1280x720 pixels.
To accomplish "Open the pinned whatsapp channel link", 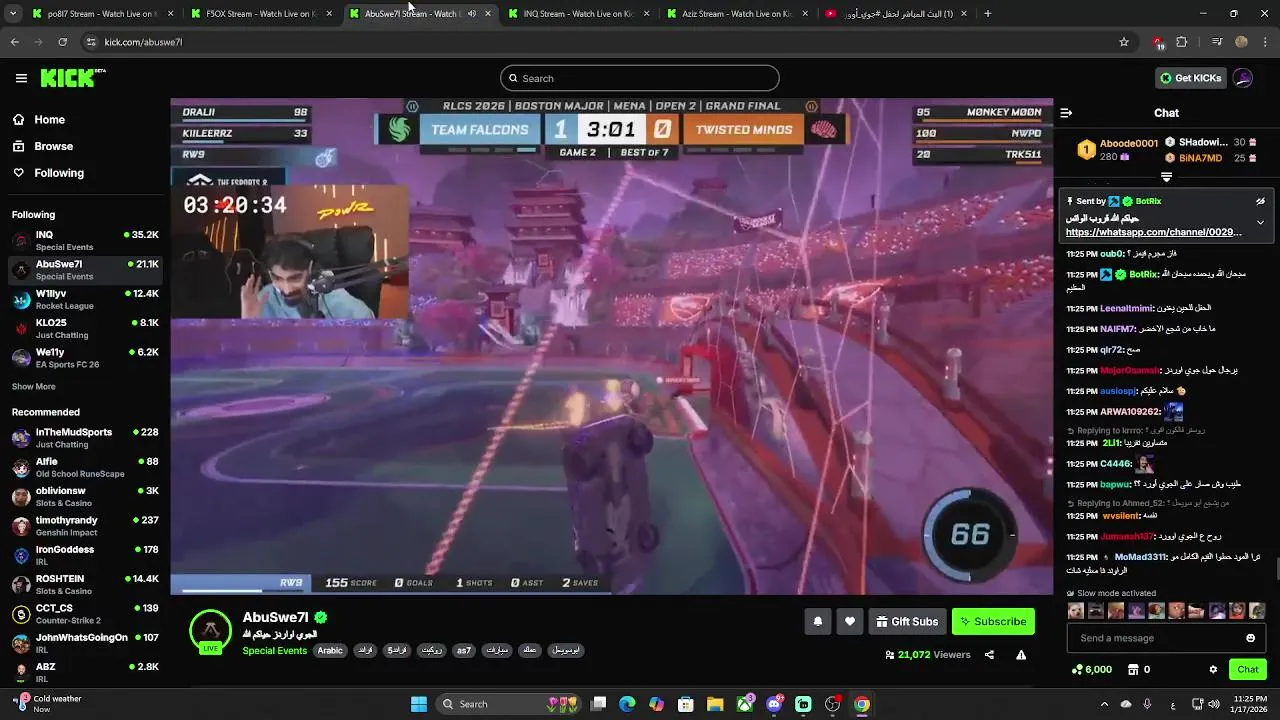I will click(x=1154, y=232).
